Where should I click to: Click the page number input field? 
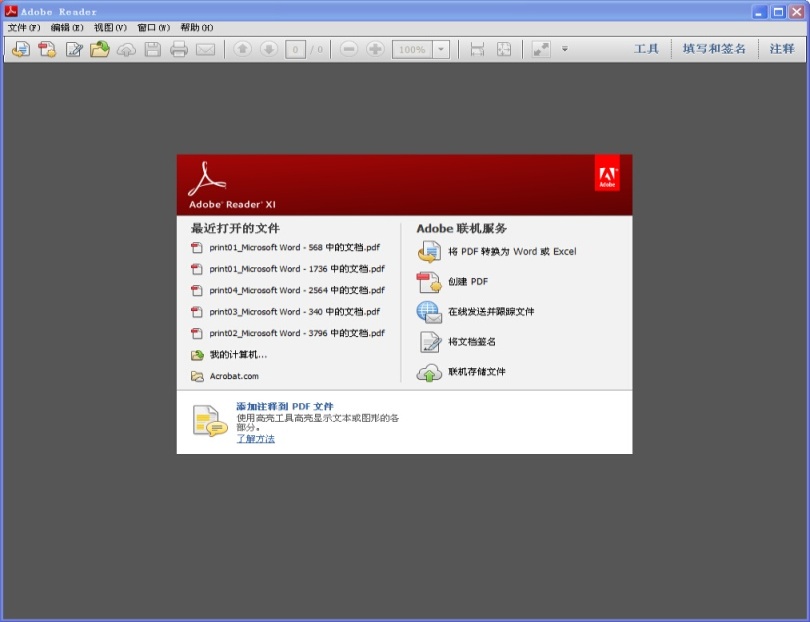[x=295, y=50]
